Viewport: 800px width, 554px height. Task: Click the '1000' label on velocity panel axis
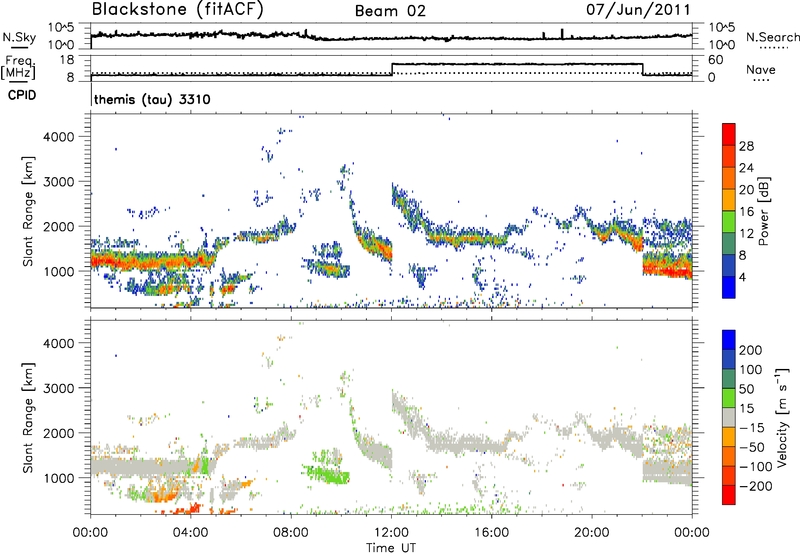tap(58, 478)
